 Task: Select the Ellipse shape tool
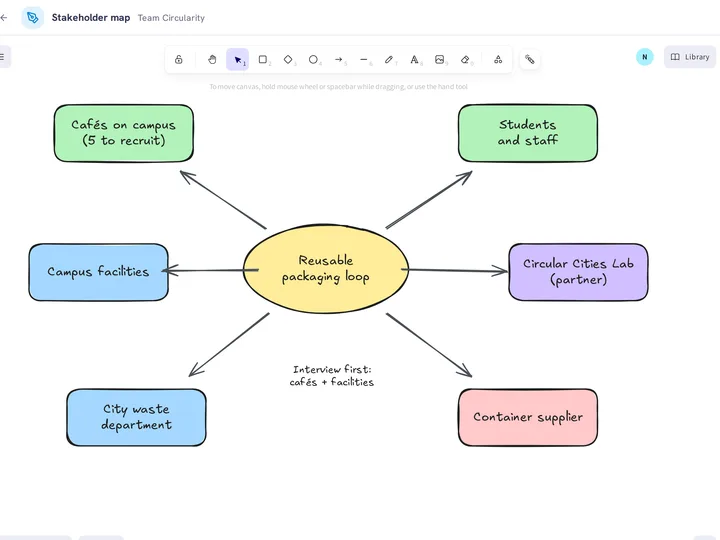tap(313, 59)
